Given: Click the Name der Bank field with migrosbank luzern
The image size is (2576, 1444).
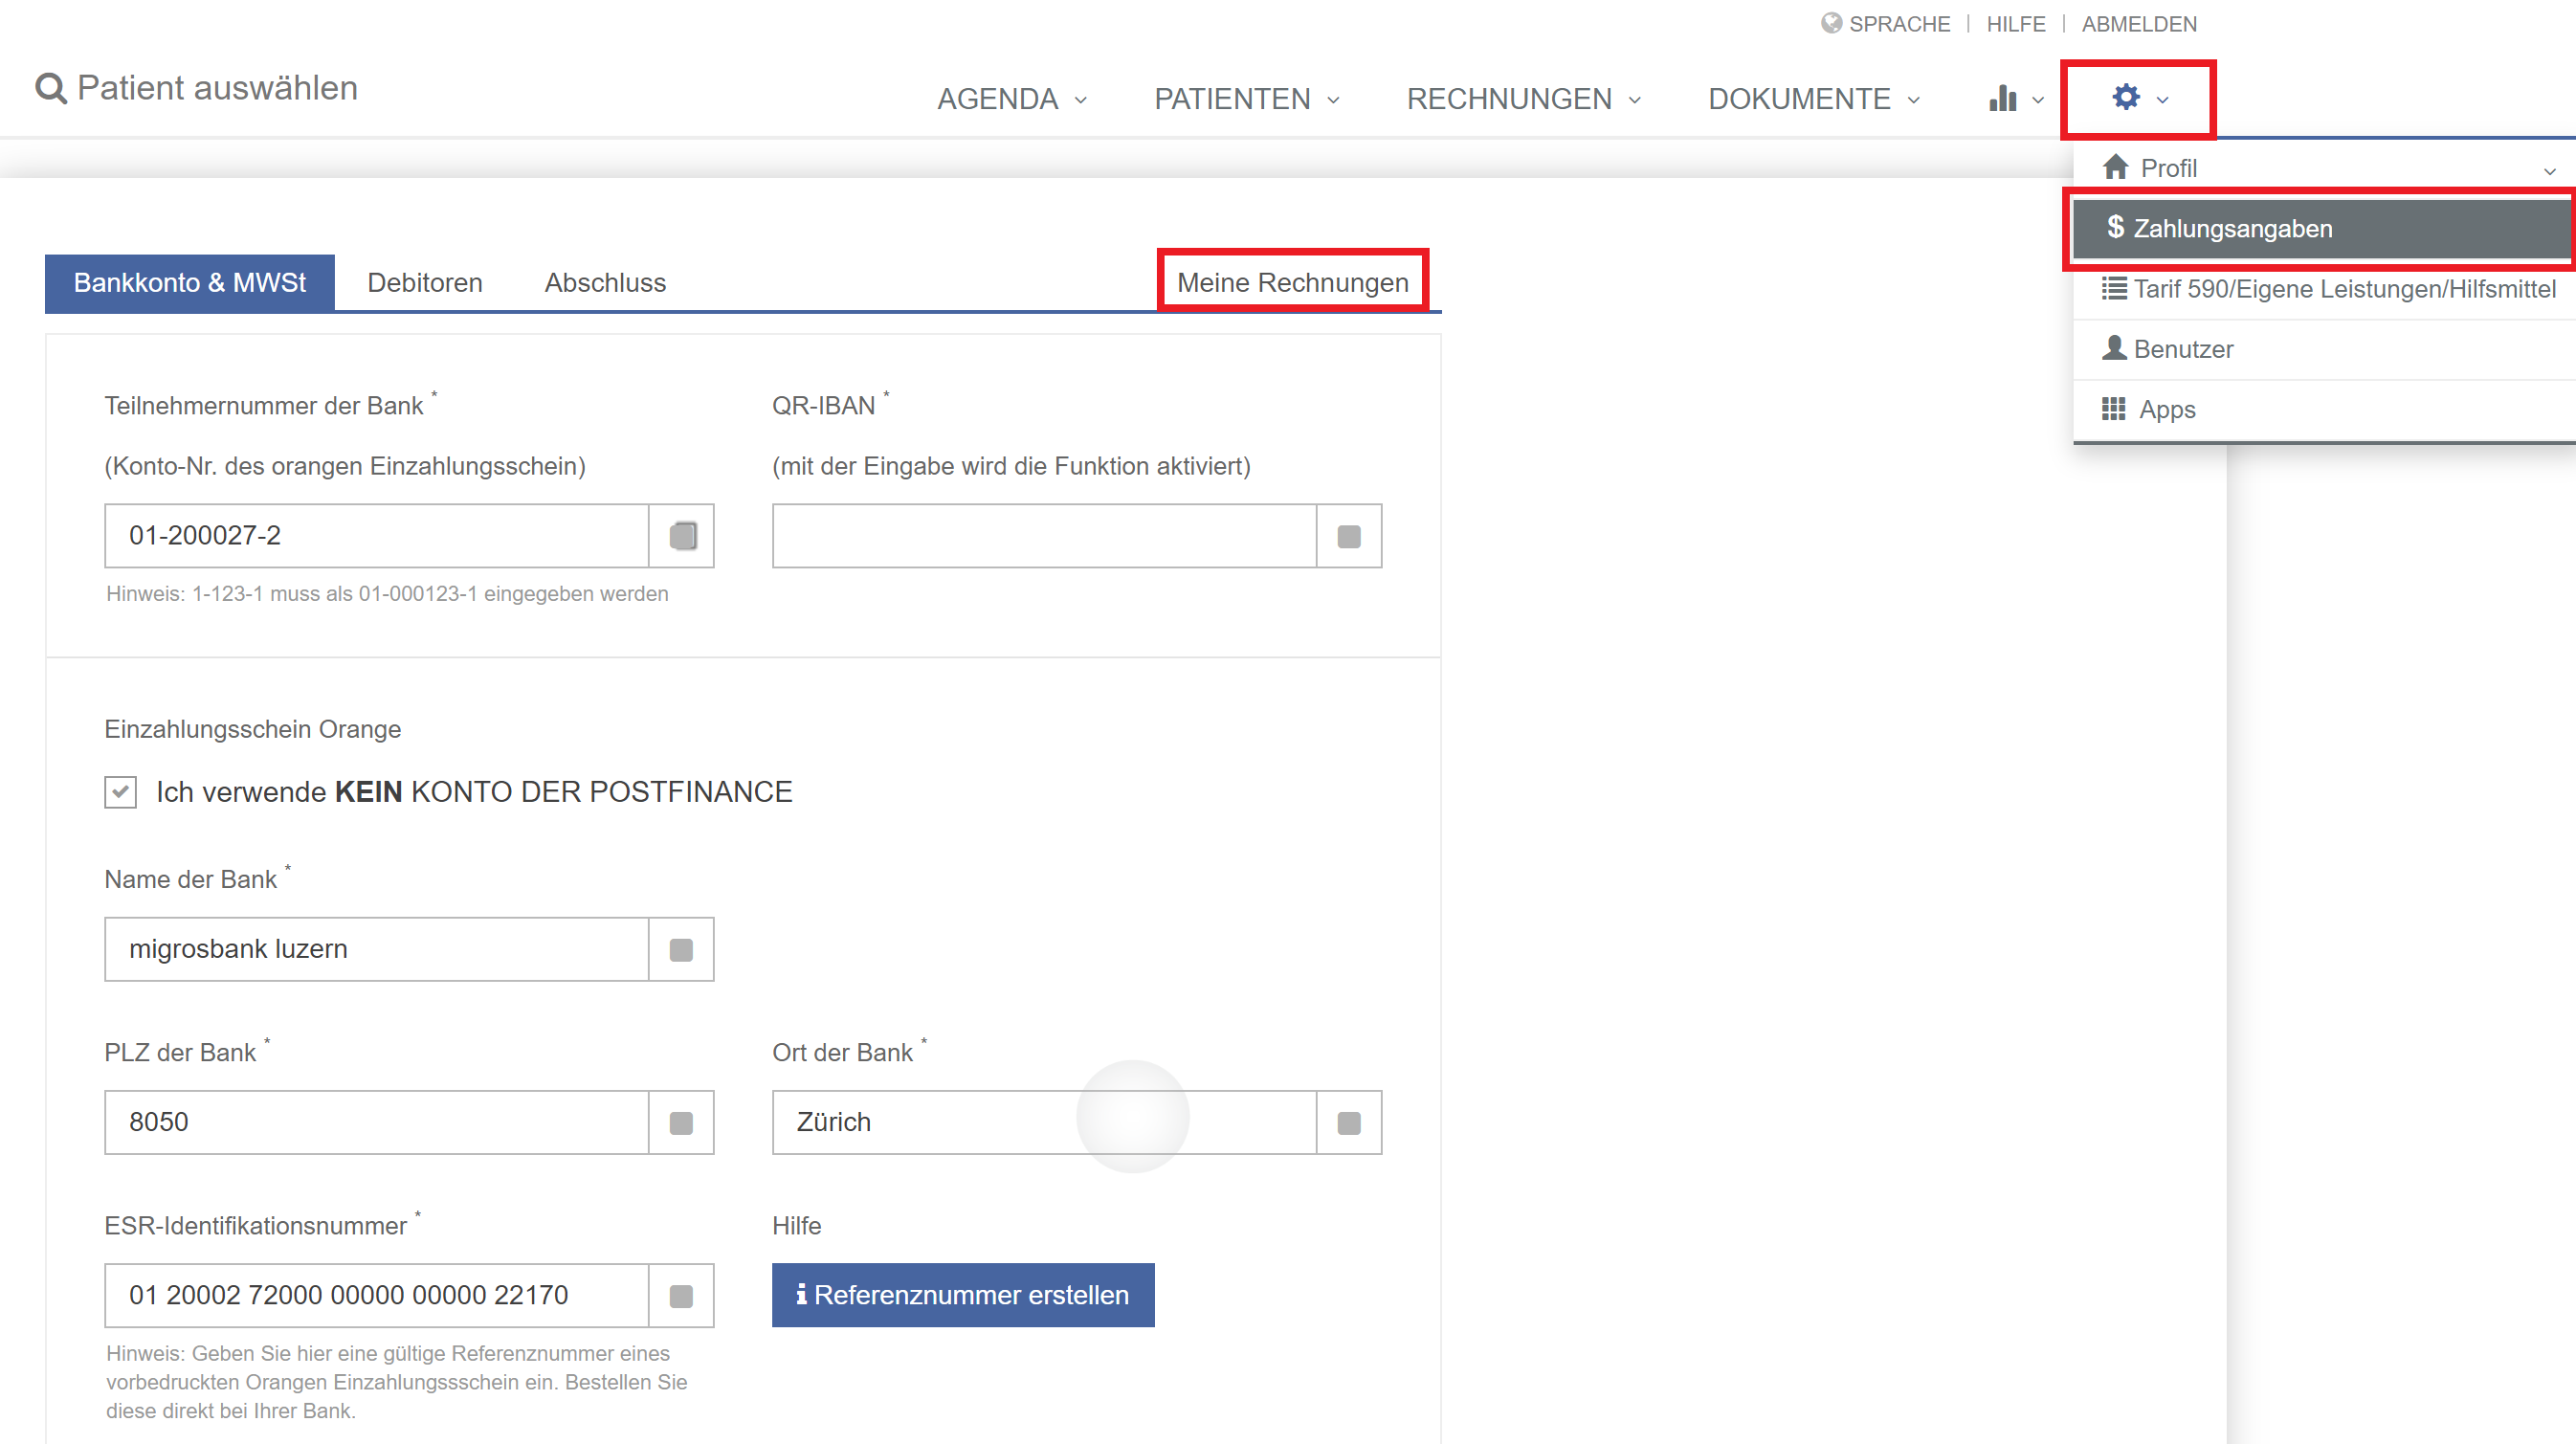Looking at the screenshot, I should pos(377,949).
